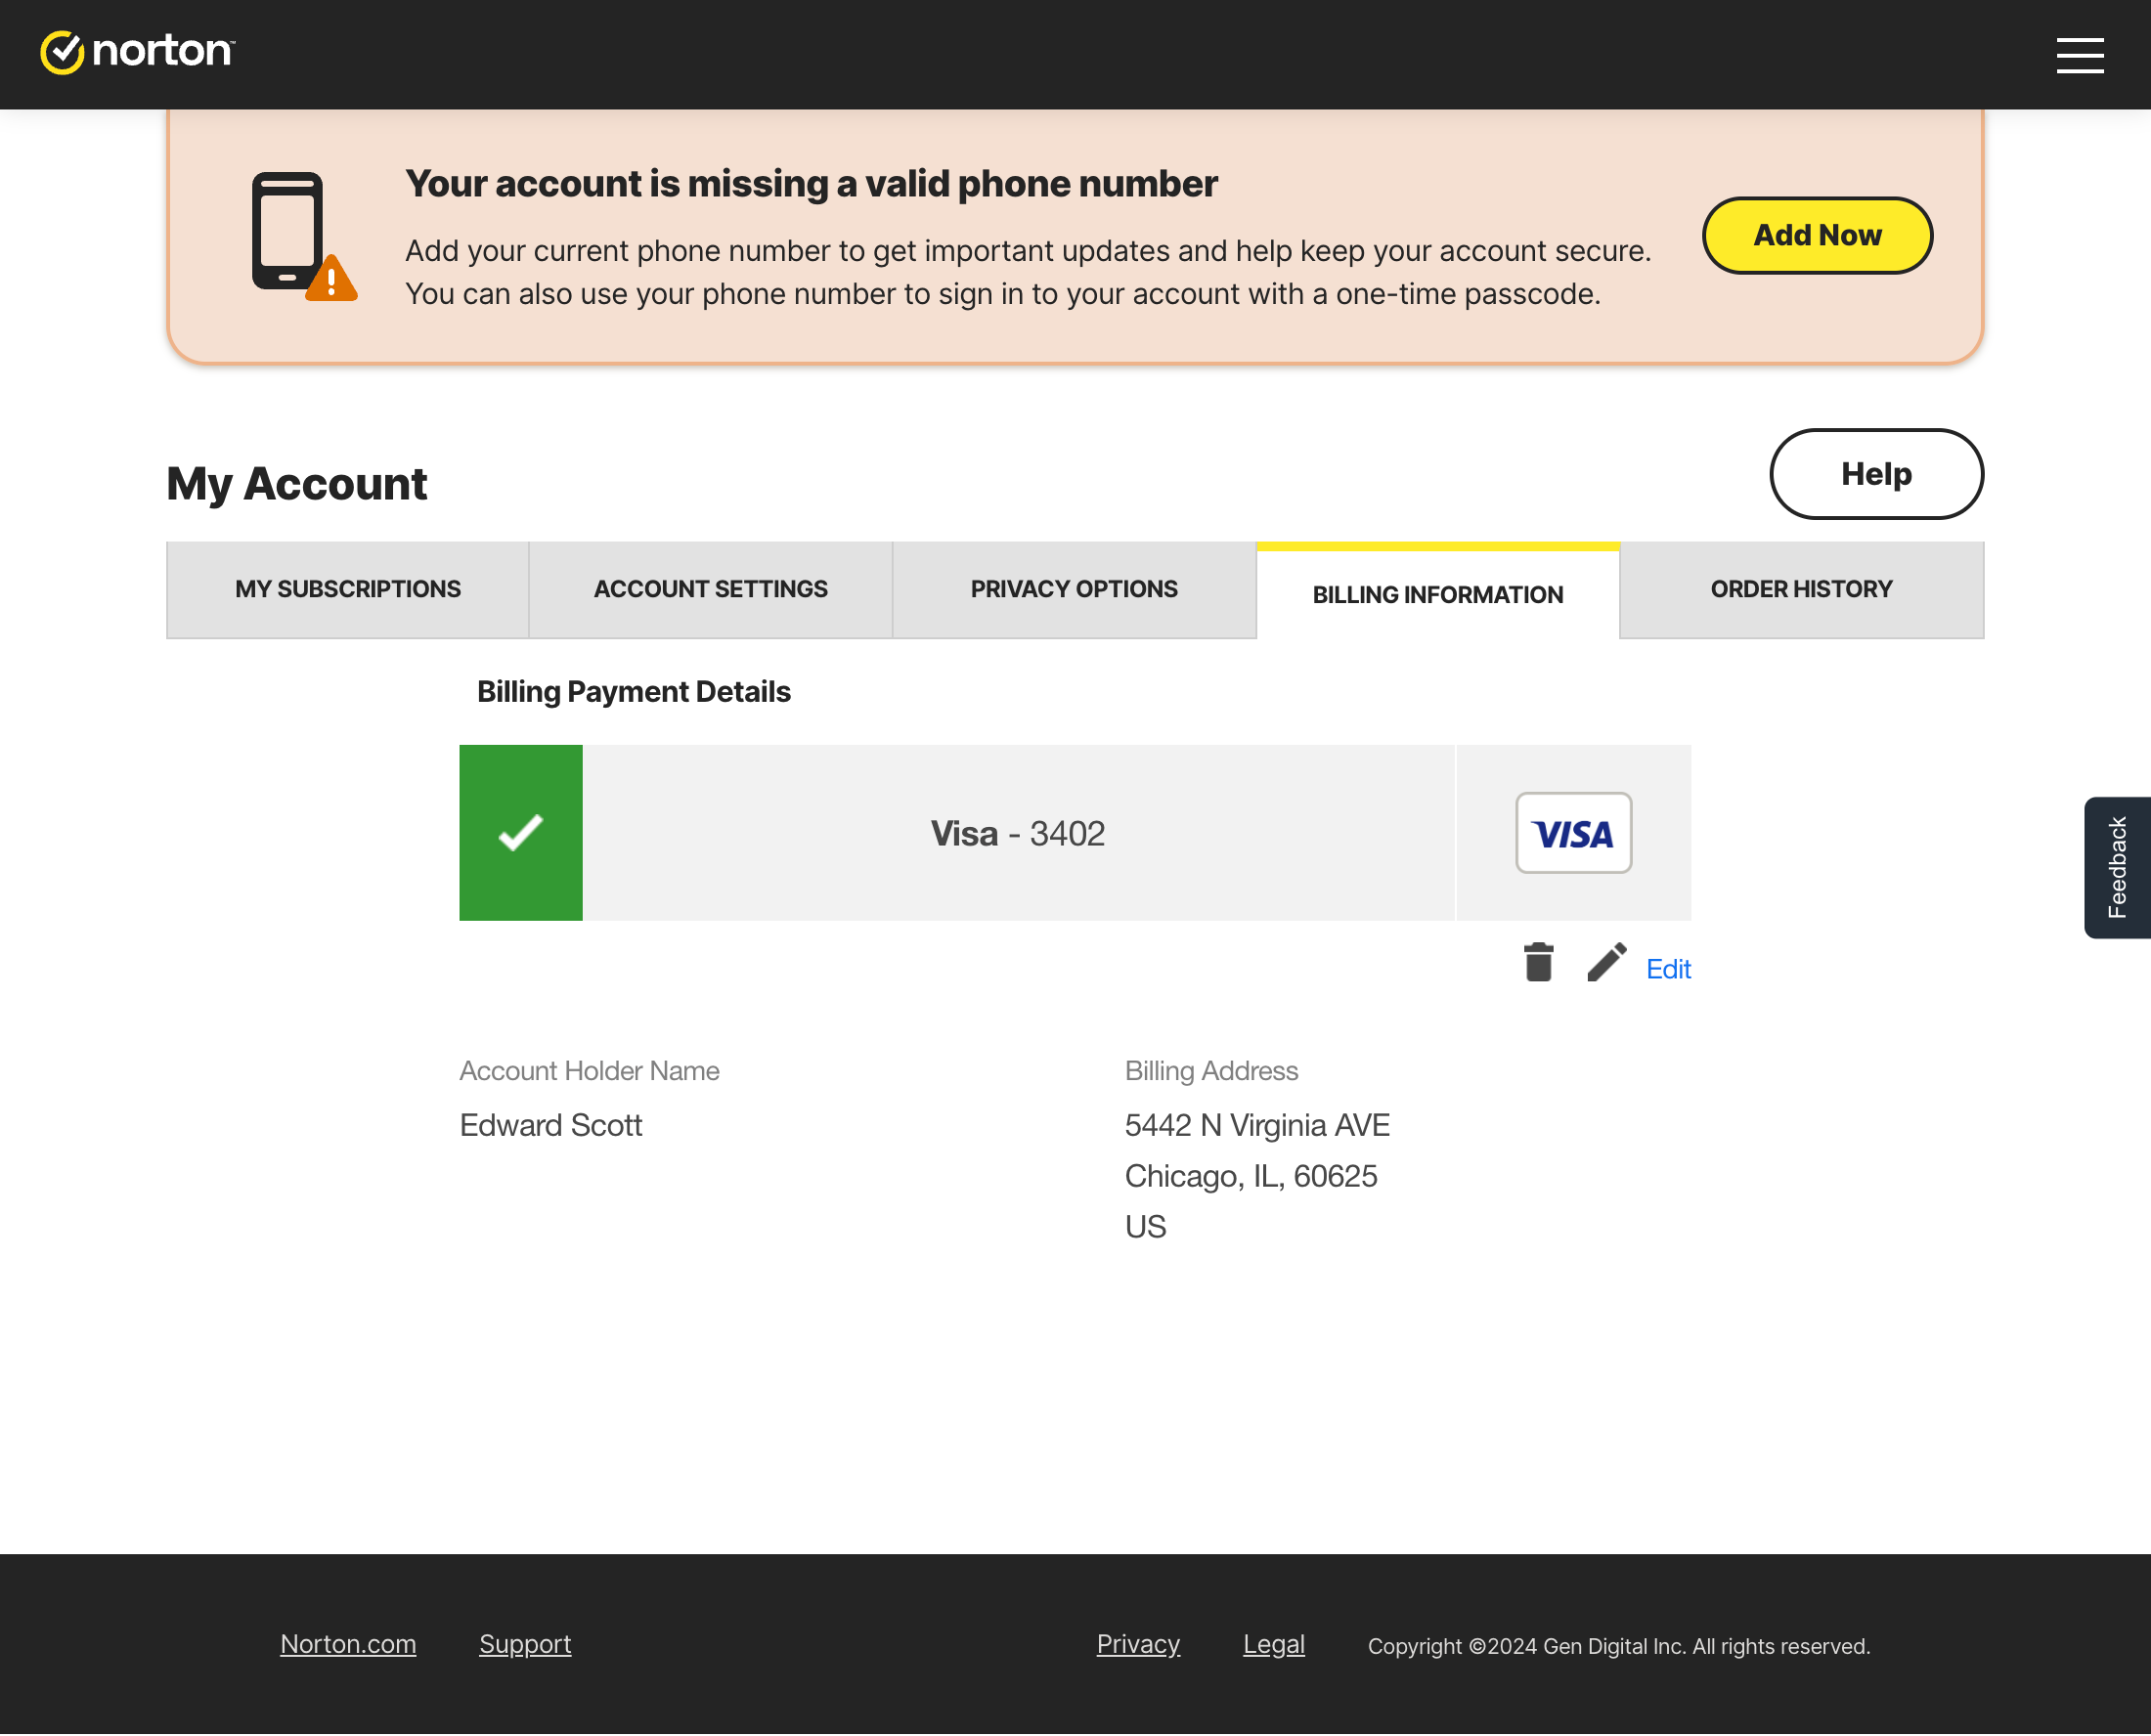The height and width of the screenshot is (1736, 2151).
Task: Open the Account Settings tab
Action: point(710,589)
